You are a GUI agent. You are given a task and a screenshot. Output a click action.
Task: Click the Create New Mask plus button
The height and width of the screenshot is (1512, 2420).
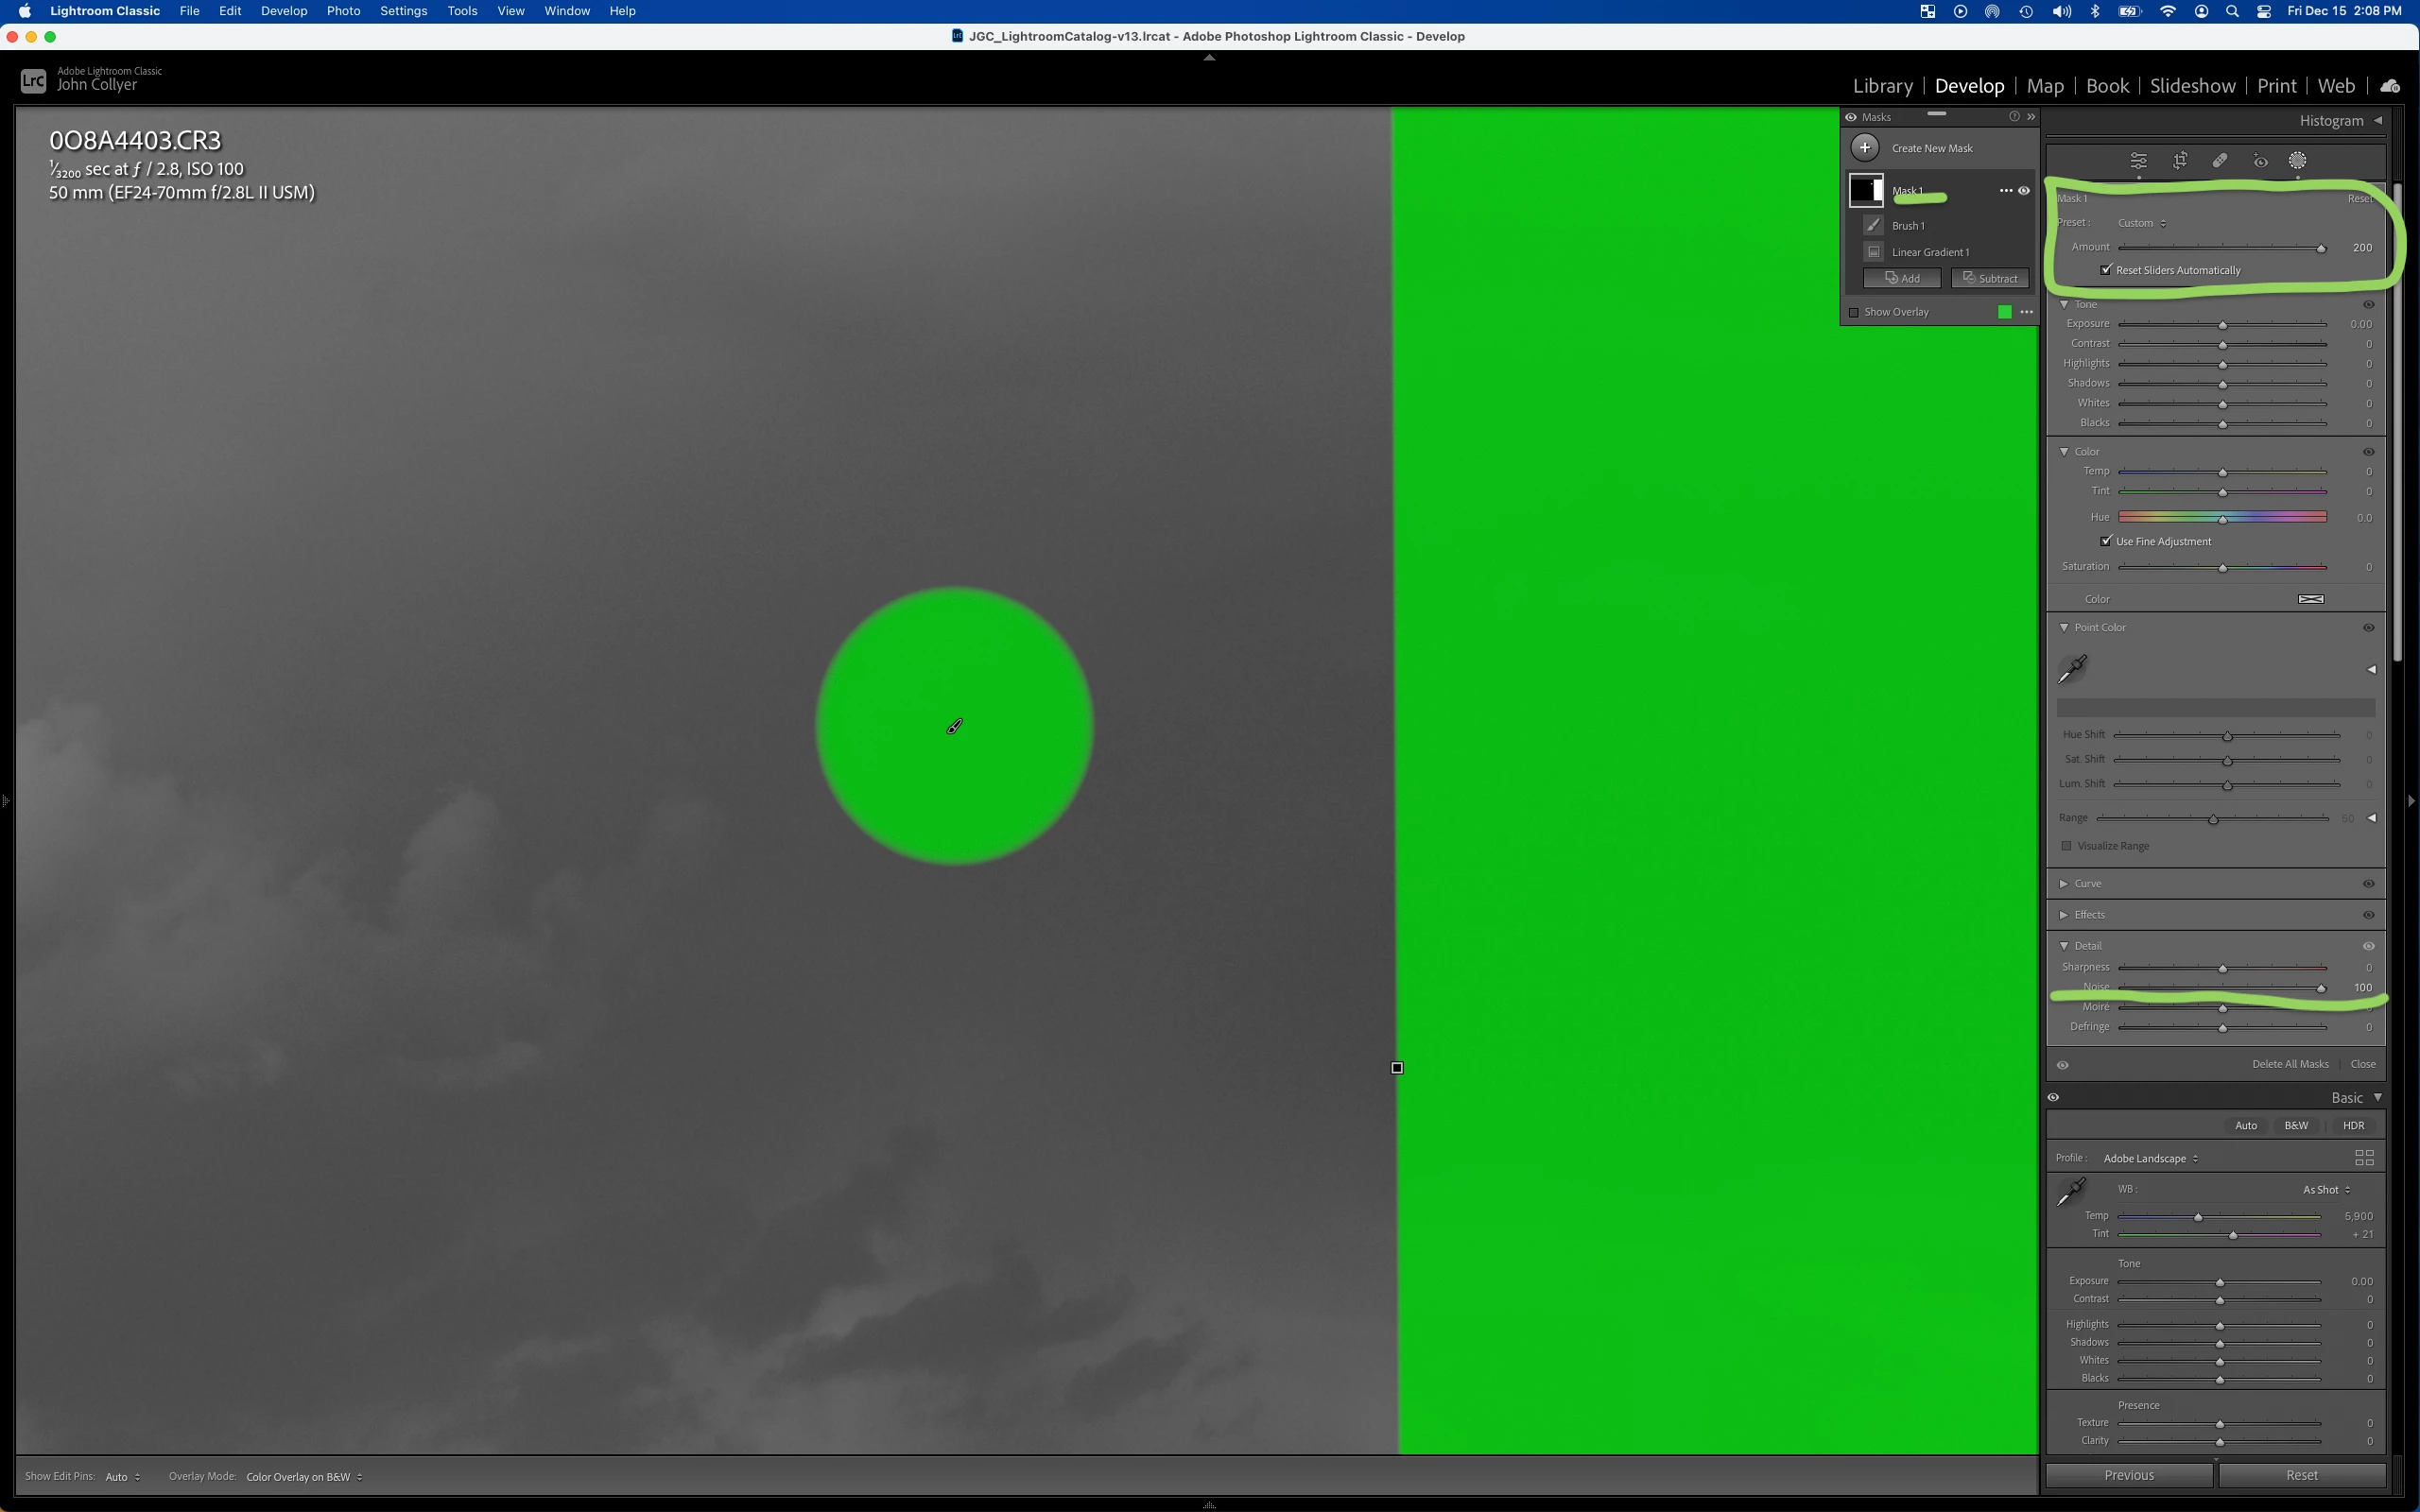pos(1865,148)
